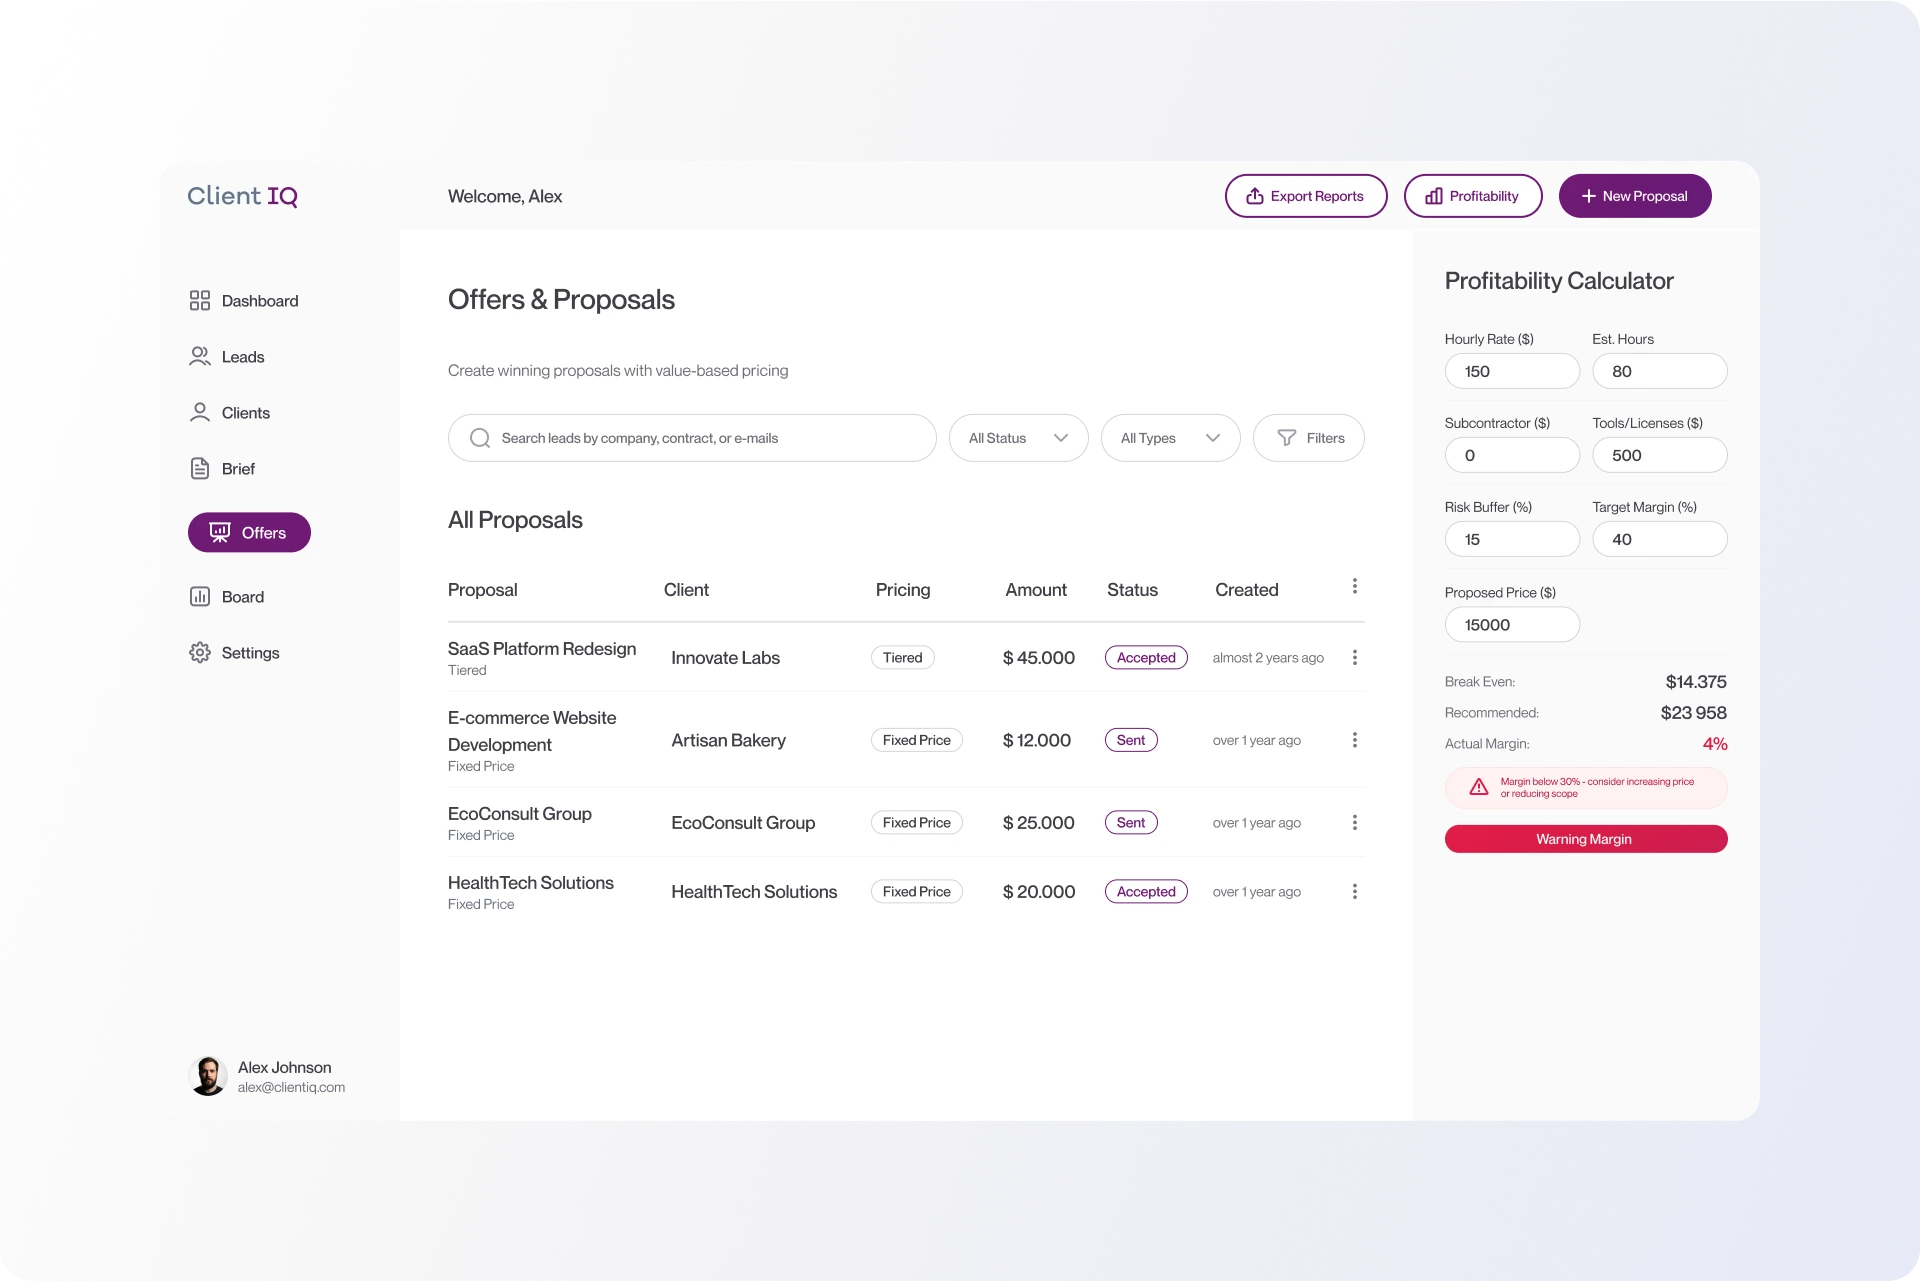Open the row options menu for SaaS Platform Redesign
Image resolution: width=1920 pixels, height=1281 pixels.
1355,657
